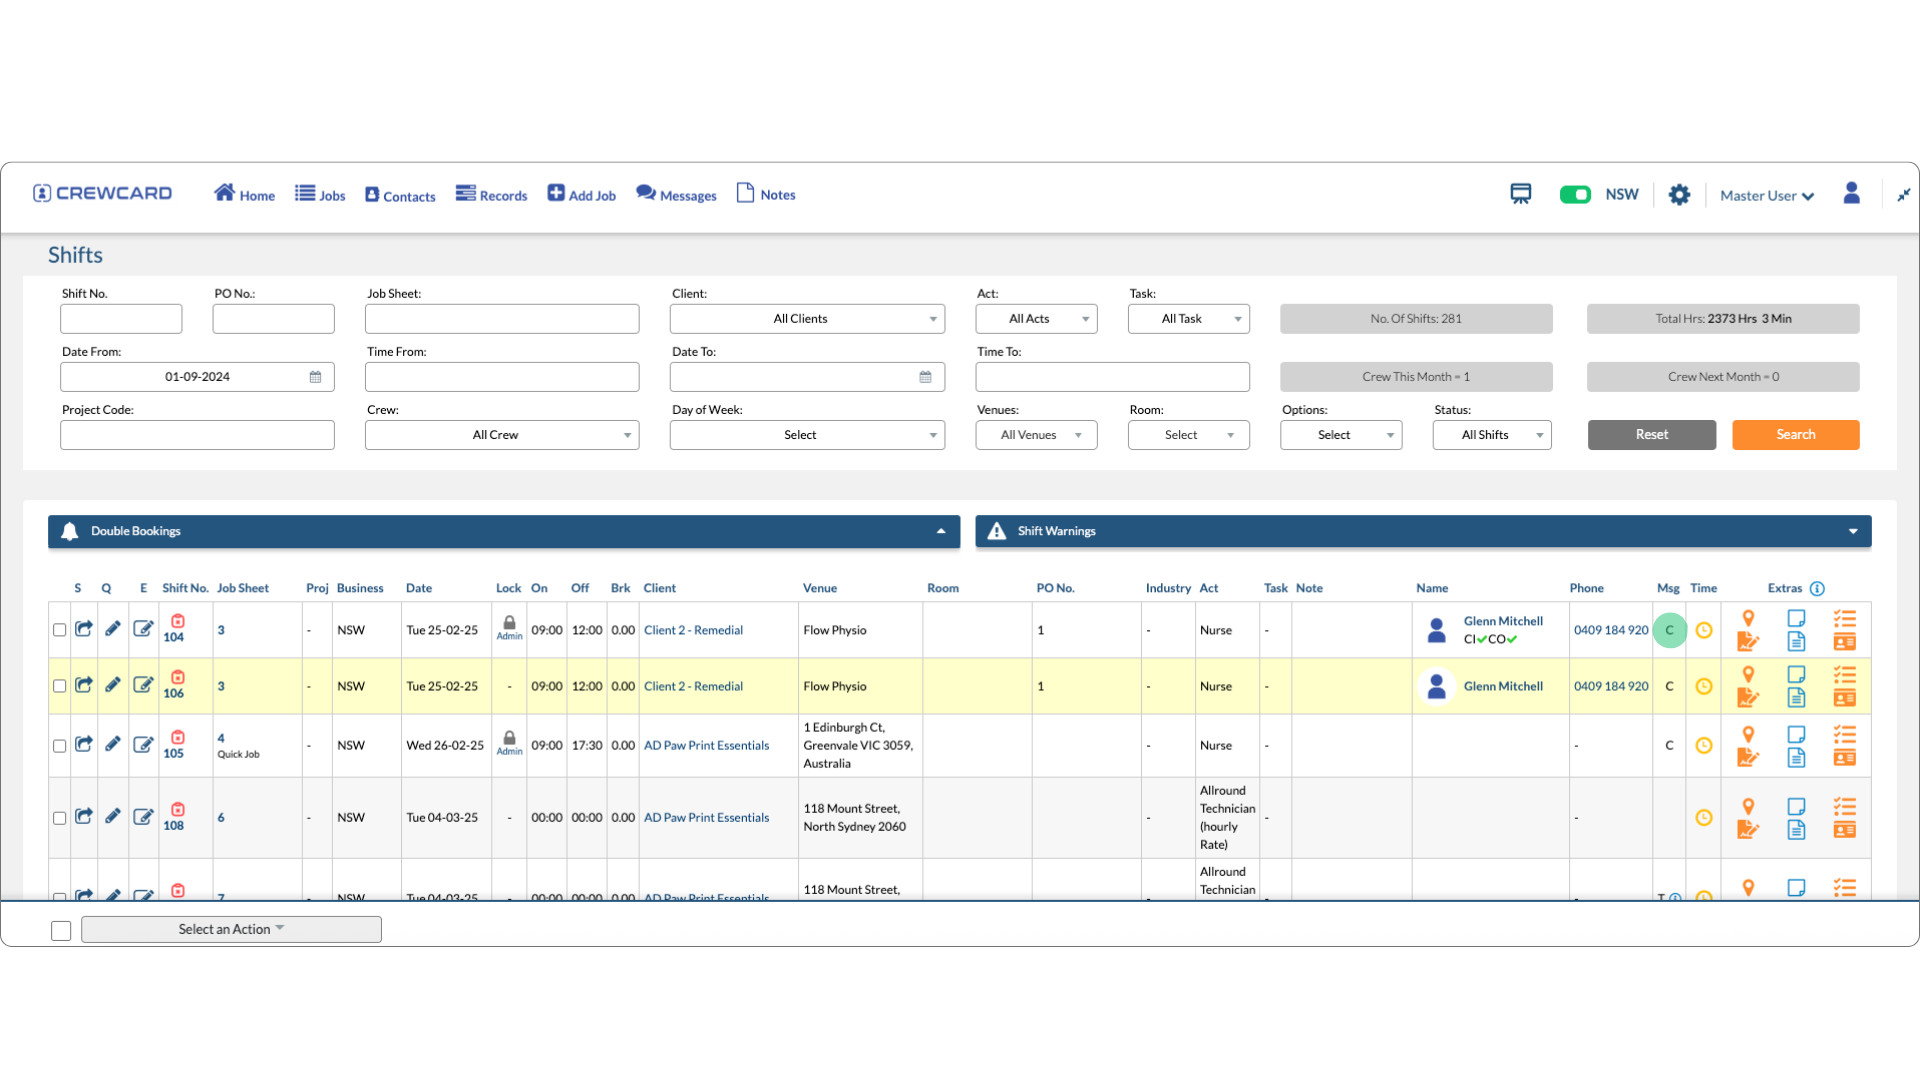Click the share icon for shift 104
This screenshot has width=1920, height=1080.
click(84, 629)
